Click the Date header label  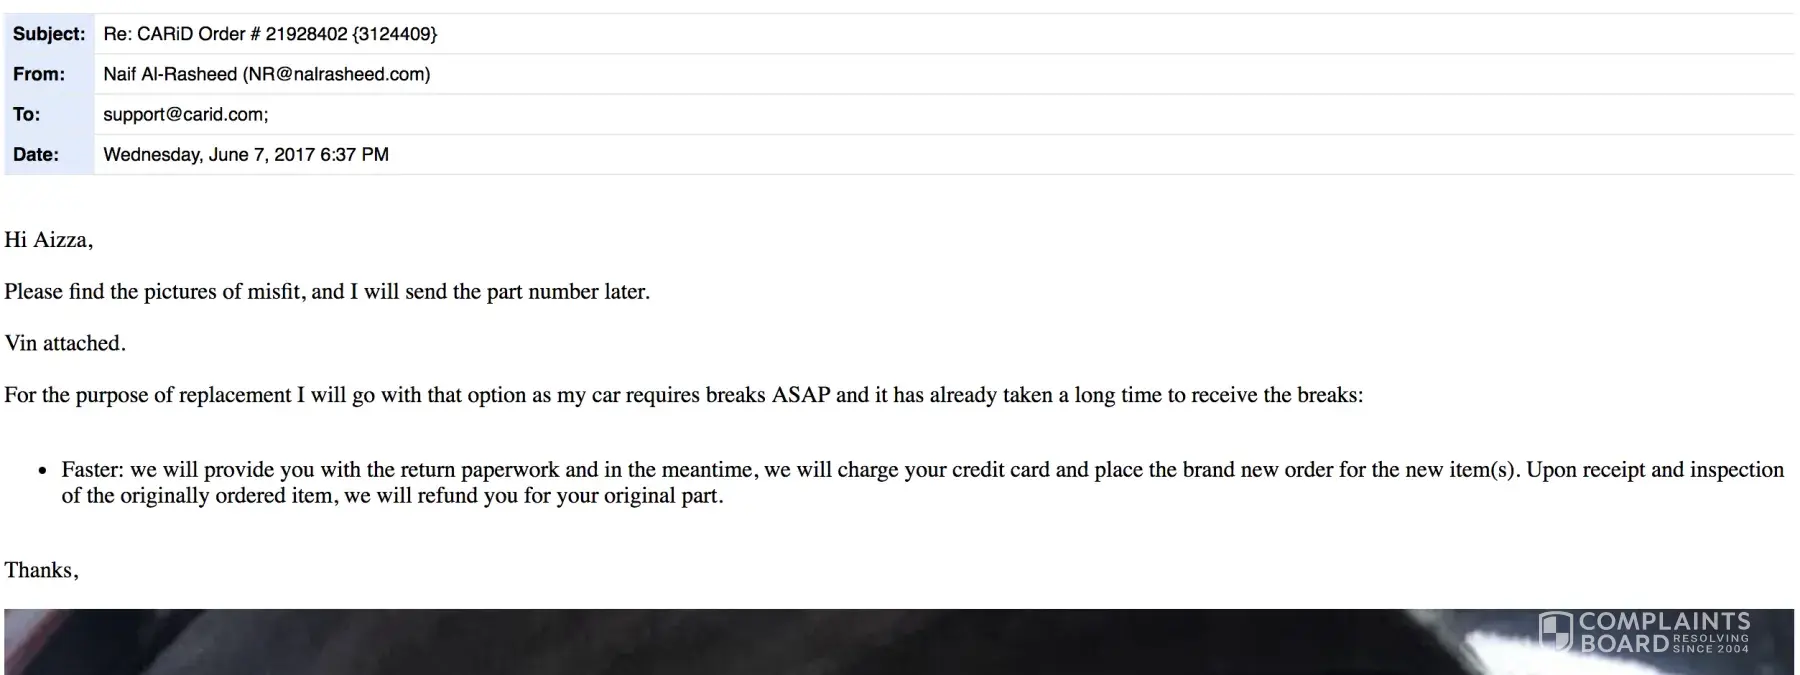[36, 154]
